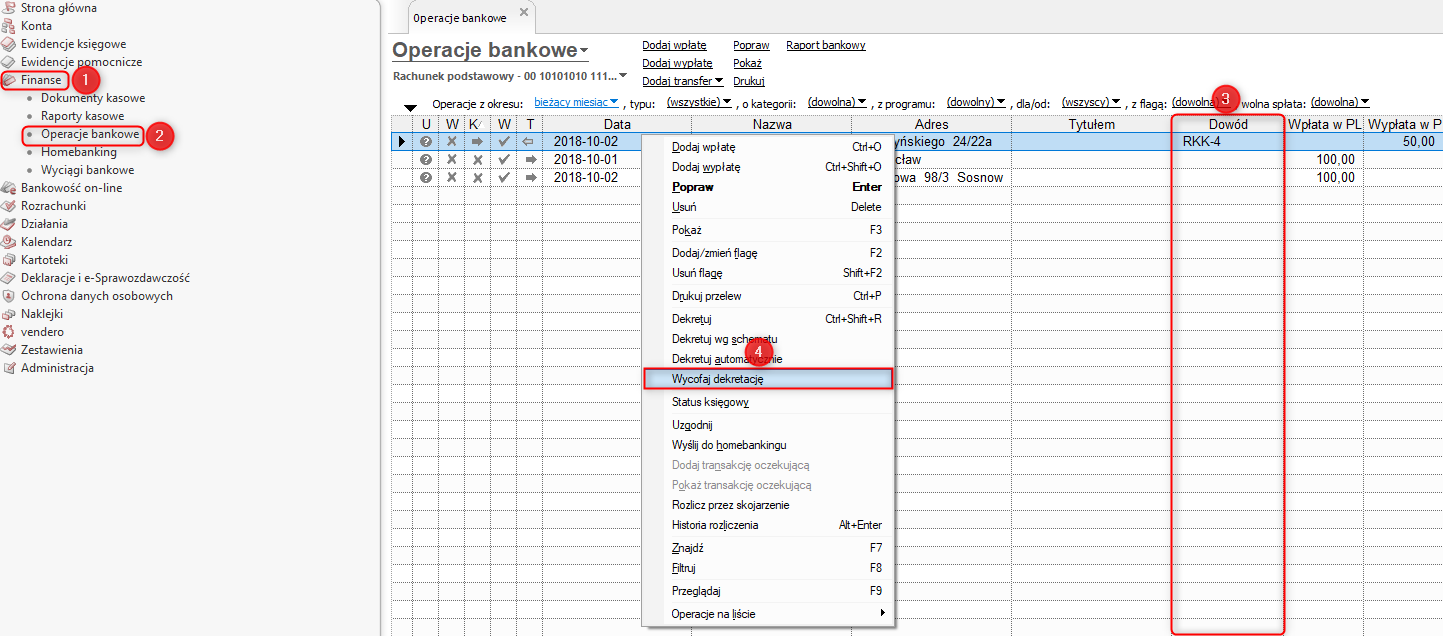This screenshot has height=636, width=1443.
Task: Choose Dekretuj from the context menu
Action: [x=769, y=319]
